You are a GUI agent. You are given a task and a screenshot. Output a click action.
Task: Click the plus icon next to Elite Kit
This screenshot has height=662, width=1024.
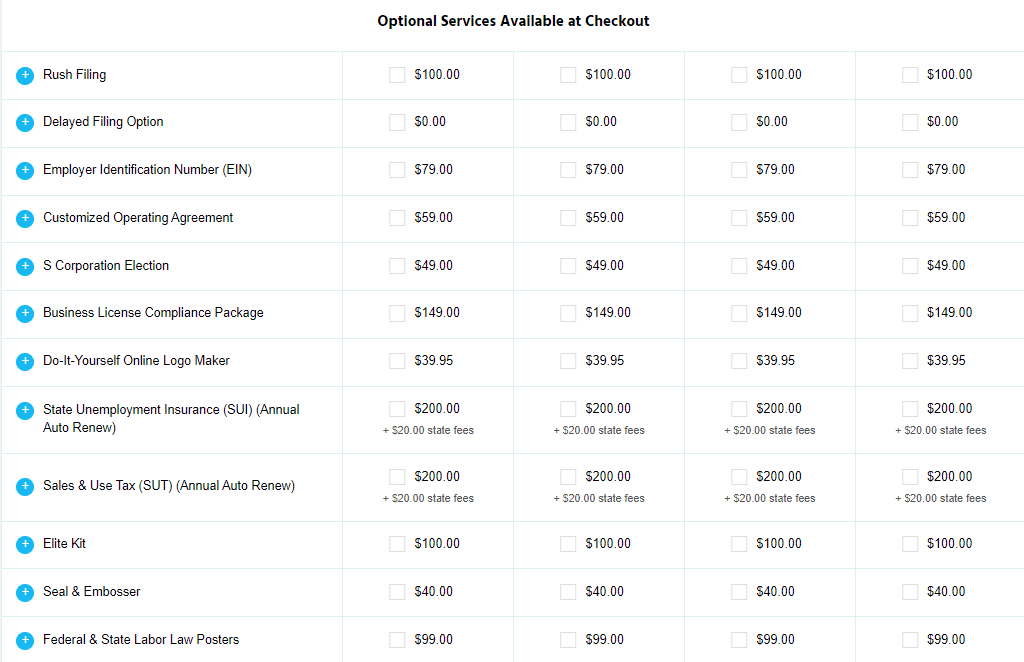pyautogui.click(x=26, y=544)
